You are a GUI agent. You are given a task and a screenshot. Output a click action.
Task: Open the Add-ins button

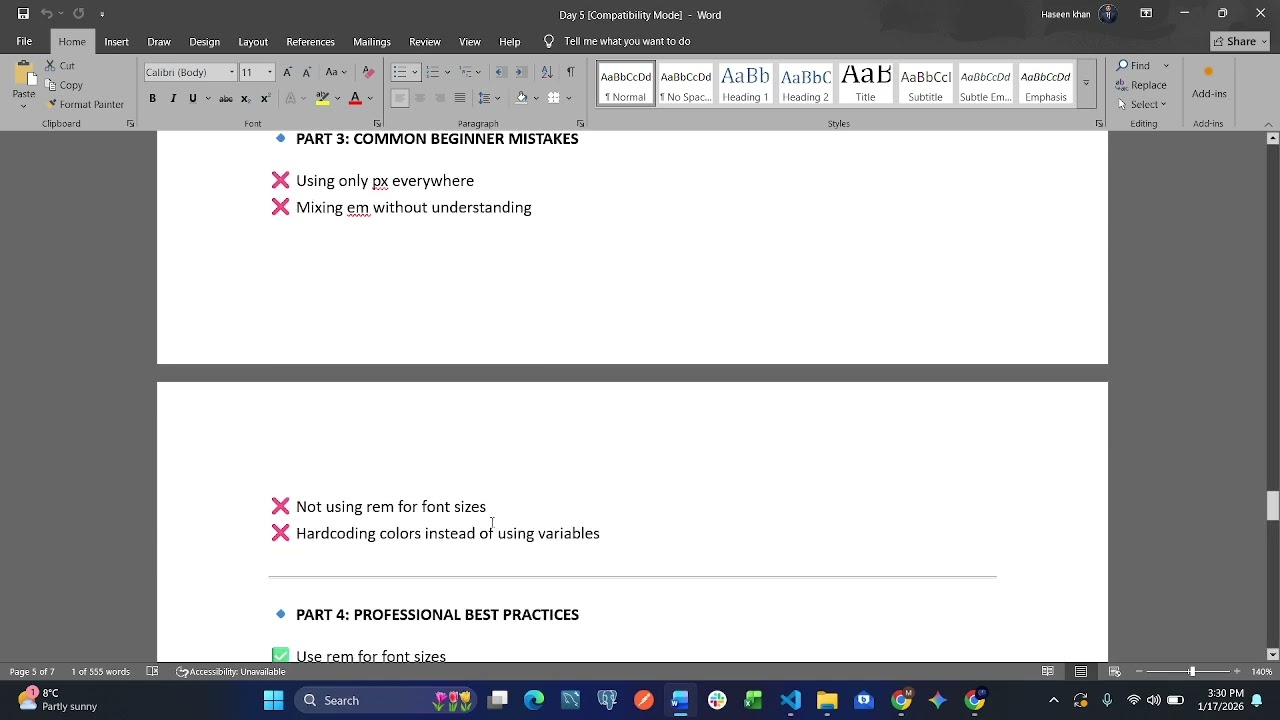click(1209, 82)
